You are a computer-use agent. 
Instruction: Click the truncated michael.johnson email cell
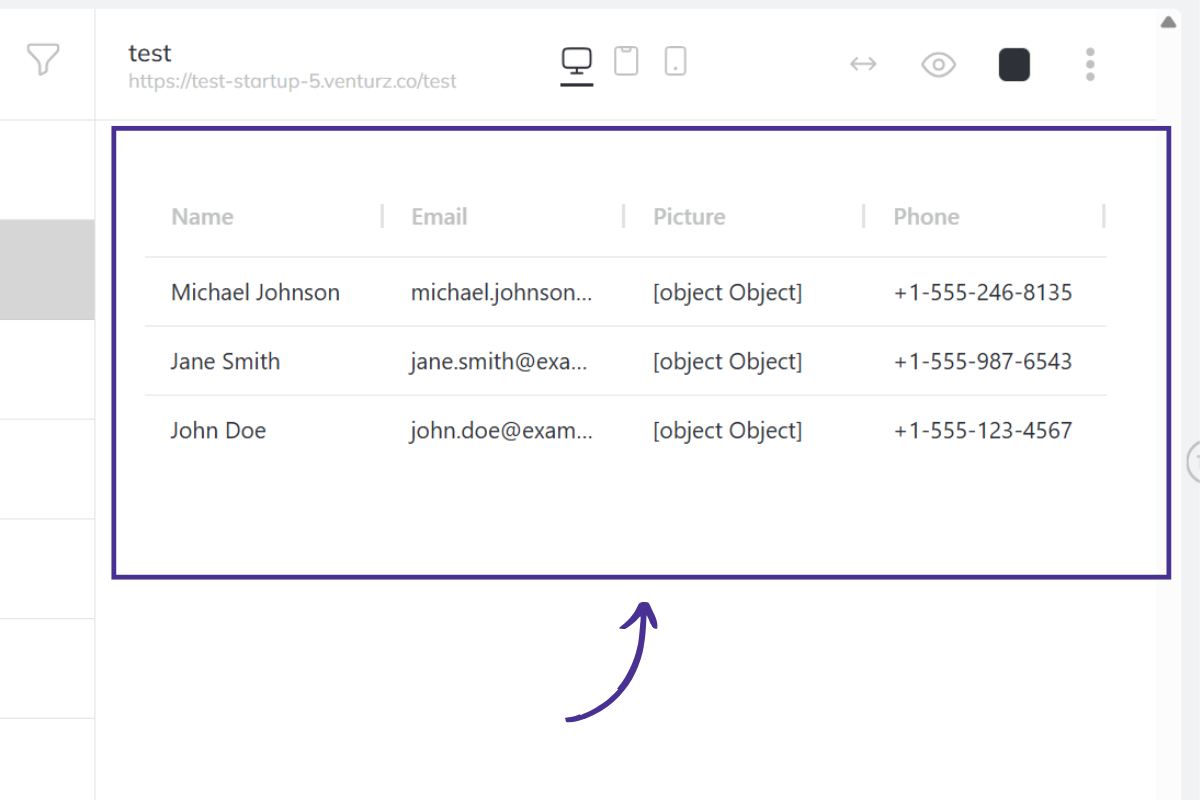pos(501,293)
